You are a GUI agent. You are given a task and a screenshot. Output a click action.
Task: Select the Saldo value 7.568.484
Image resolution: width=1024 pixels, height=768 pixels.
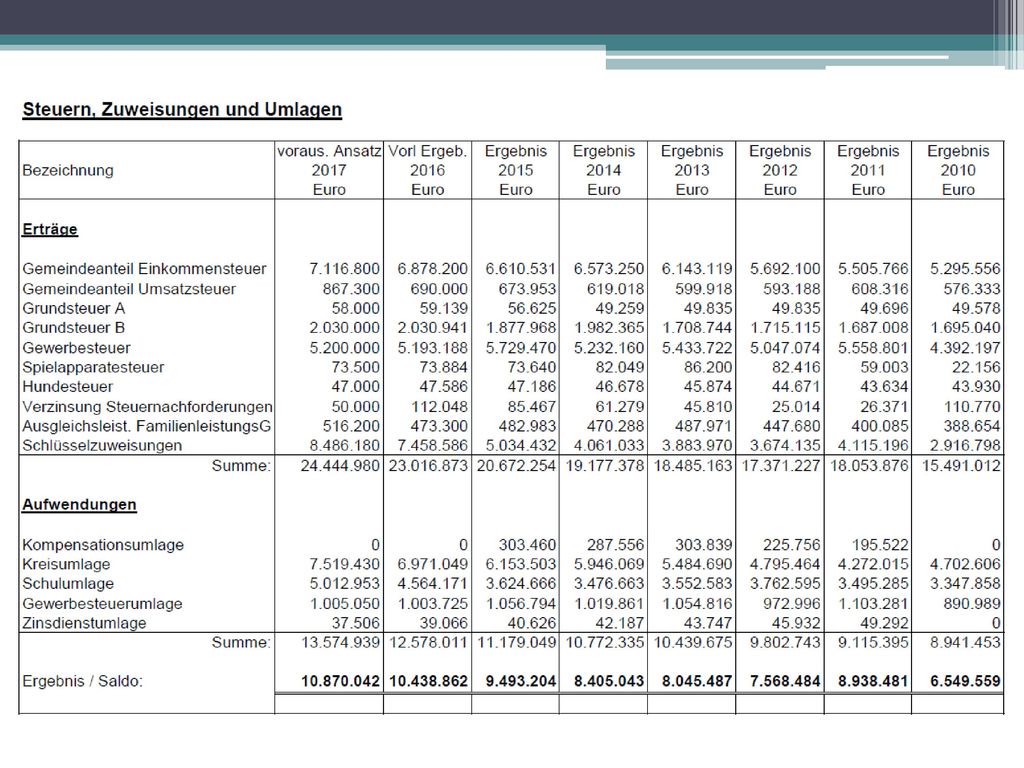click(x=785, y=681)
